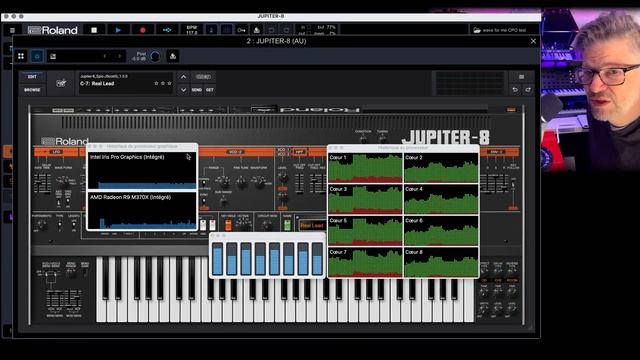640x360 pixels.
Task: Click the orange VCO-2 section header
Action: (x=236, y=152)
